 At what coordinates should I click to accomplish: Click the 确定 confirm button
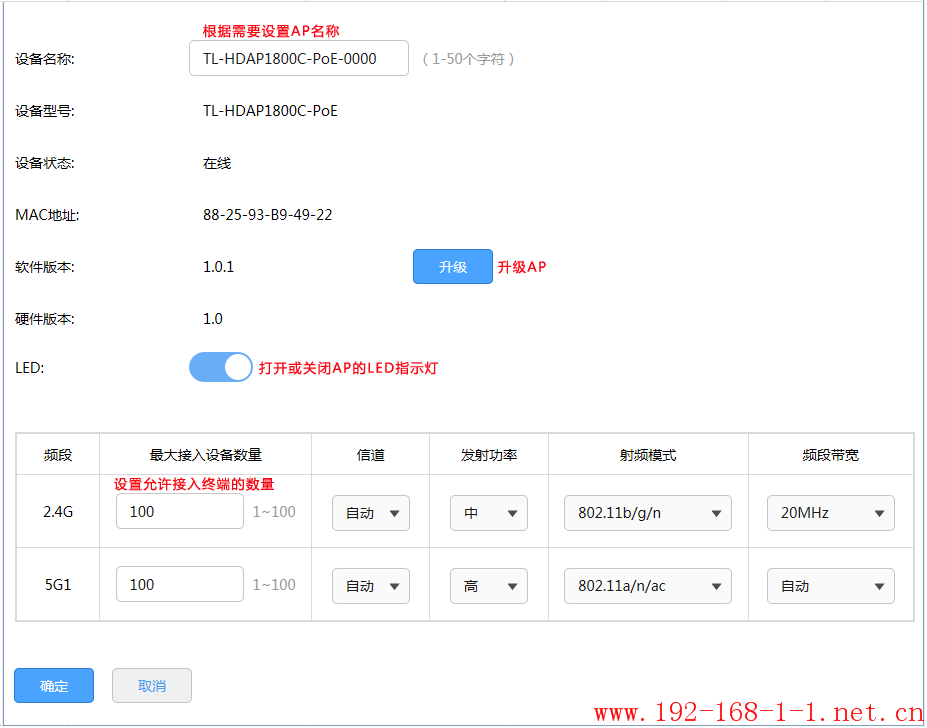pos(54,685)
